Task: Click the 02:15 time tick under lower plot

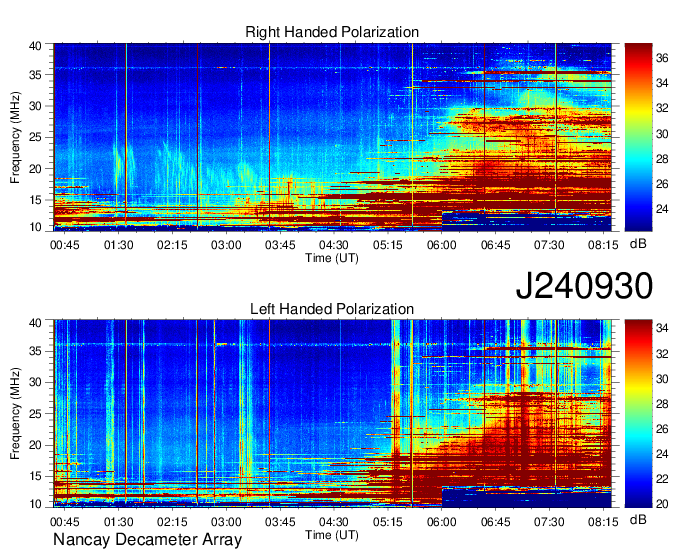Action: tap(172, 522)
